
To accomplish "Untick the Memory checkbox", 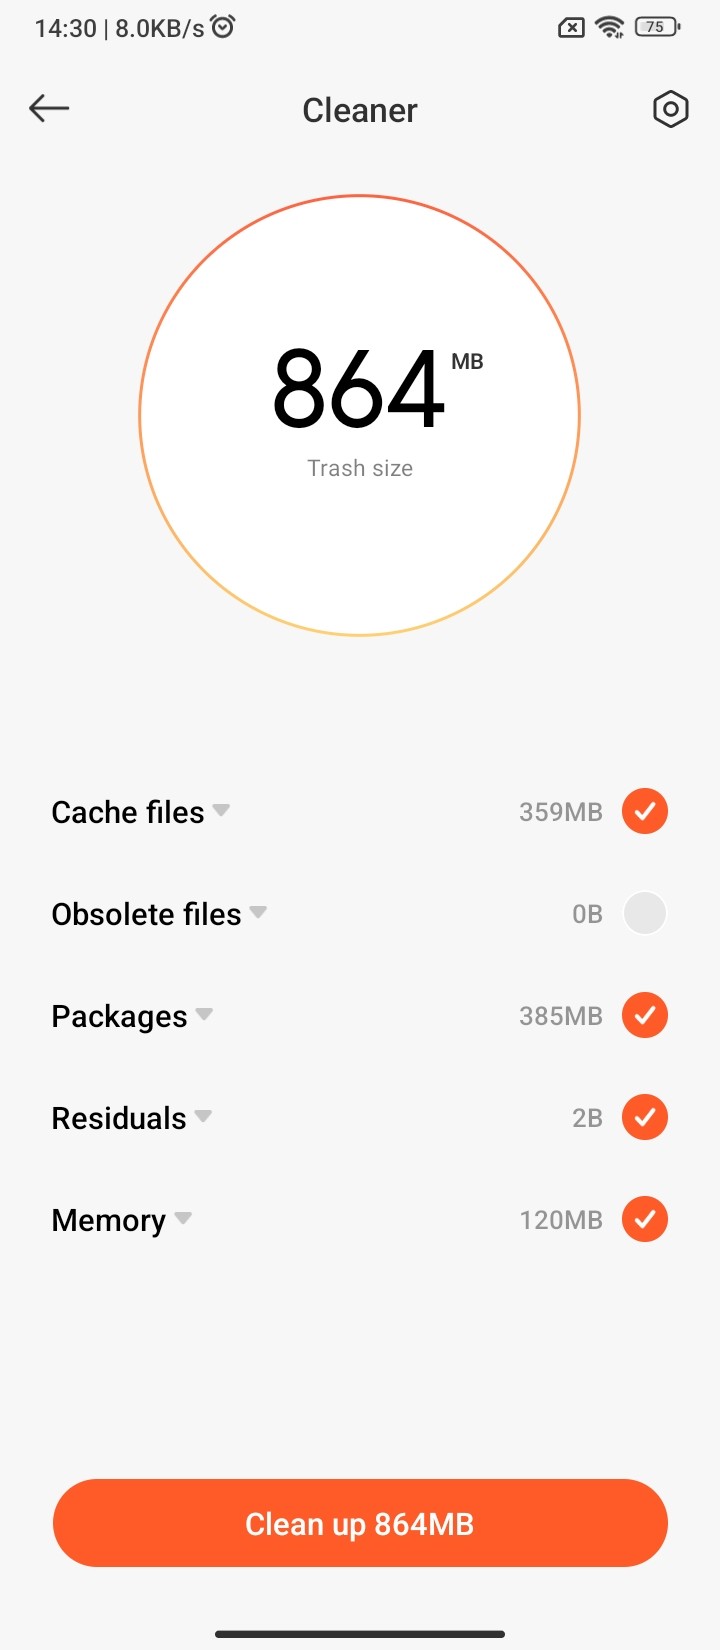I will pyautogui.click(x=645, y=1219).
